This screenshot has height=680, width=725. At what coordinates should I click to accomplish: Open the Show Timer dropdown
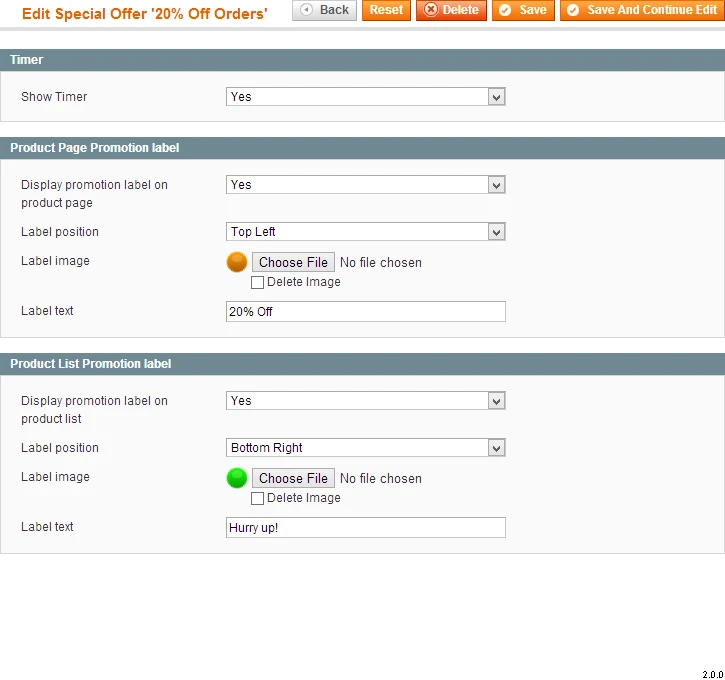[366, 97]
